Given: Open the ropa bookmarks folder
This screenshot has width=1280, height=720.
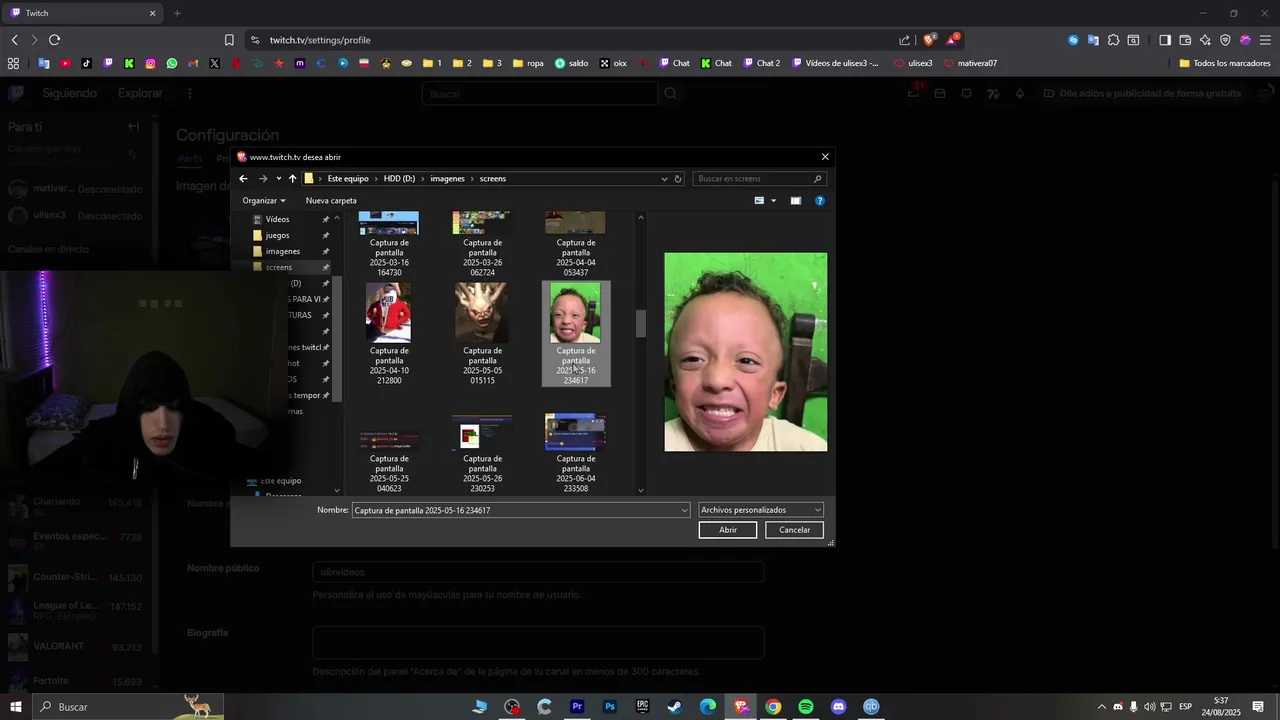Looking at the screenshot, I should pyautogui.click(x=528, y=63).
